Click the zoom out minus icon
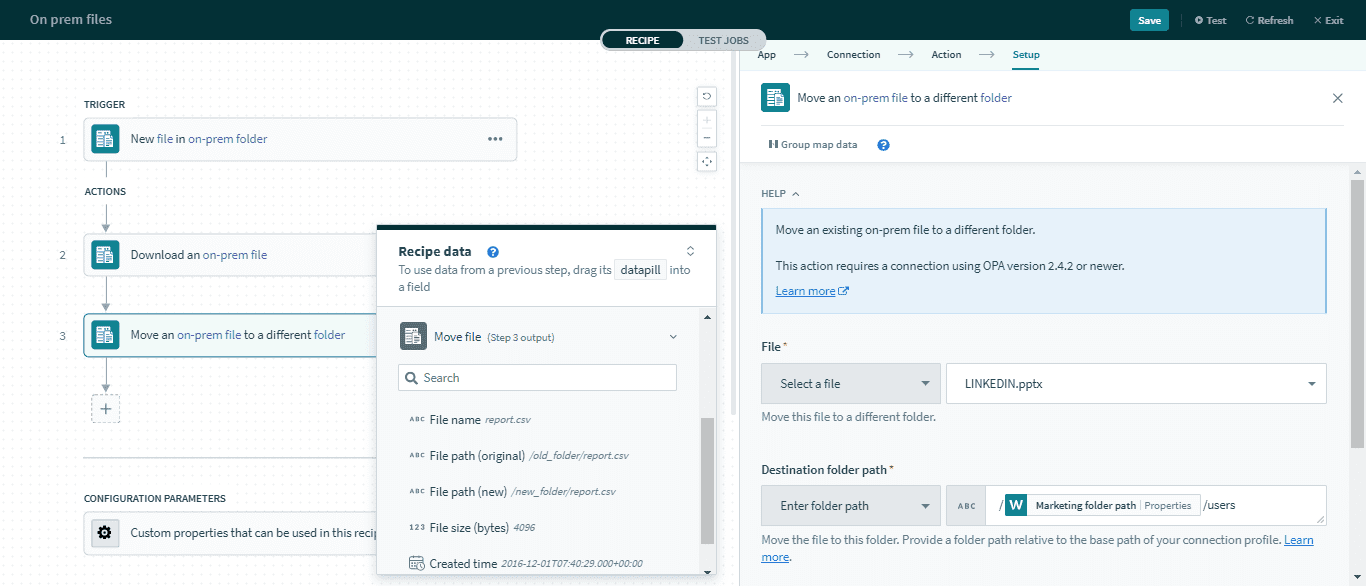 tap(707, 138)
